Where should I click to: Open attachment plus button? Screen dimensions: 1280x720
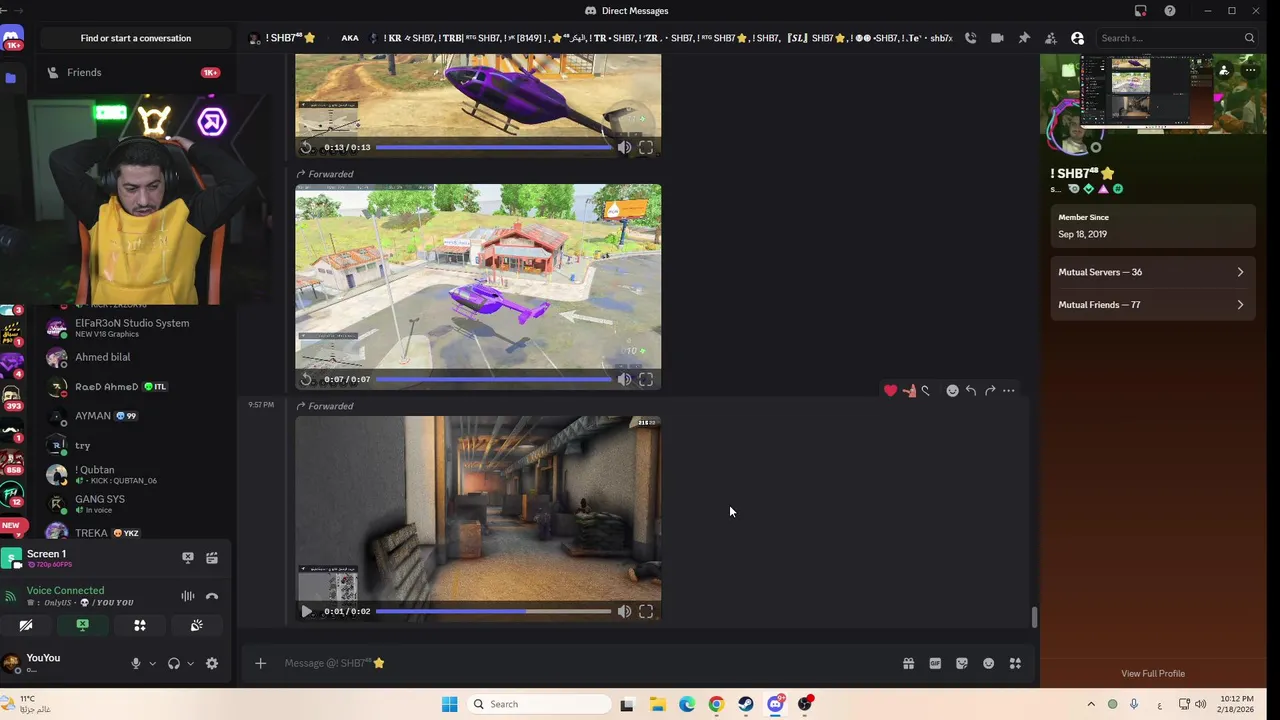click(260, 663)
